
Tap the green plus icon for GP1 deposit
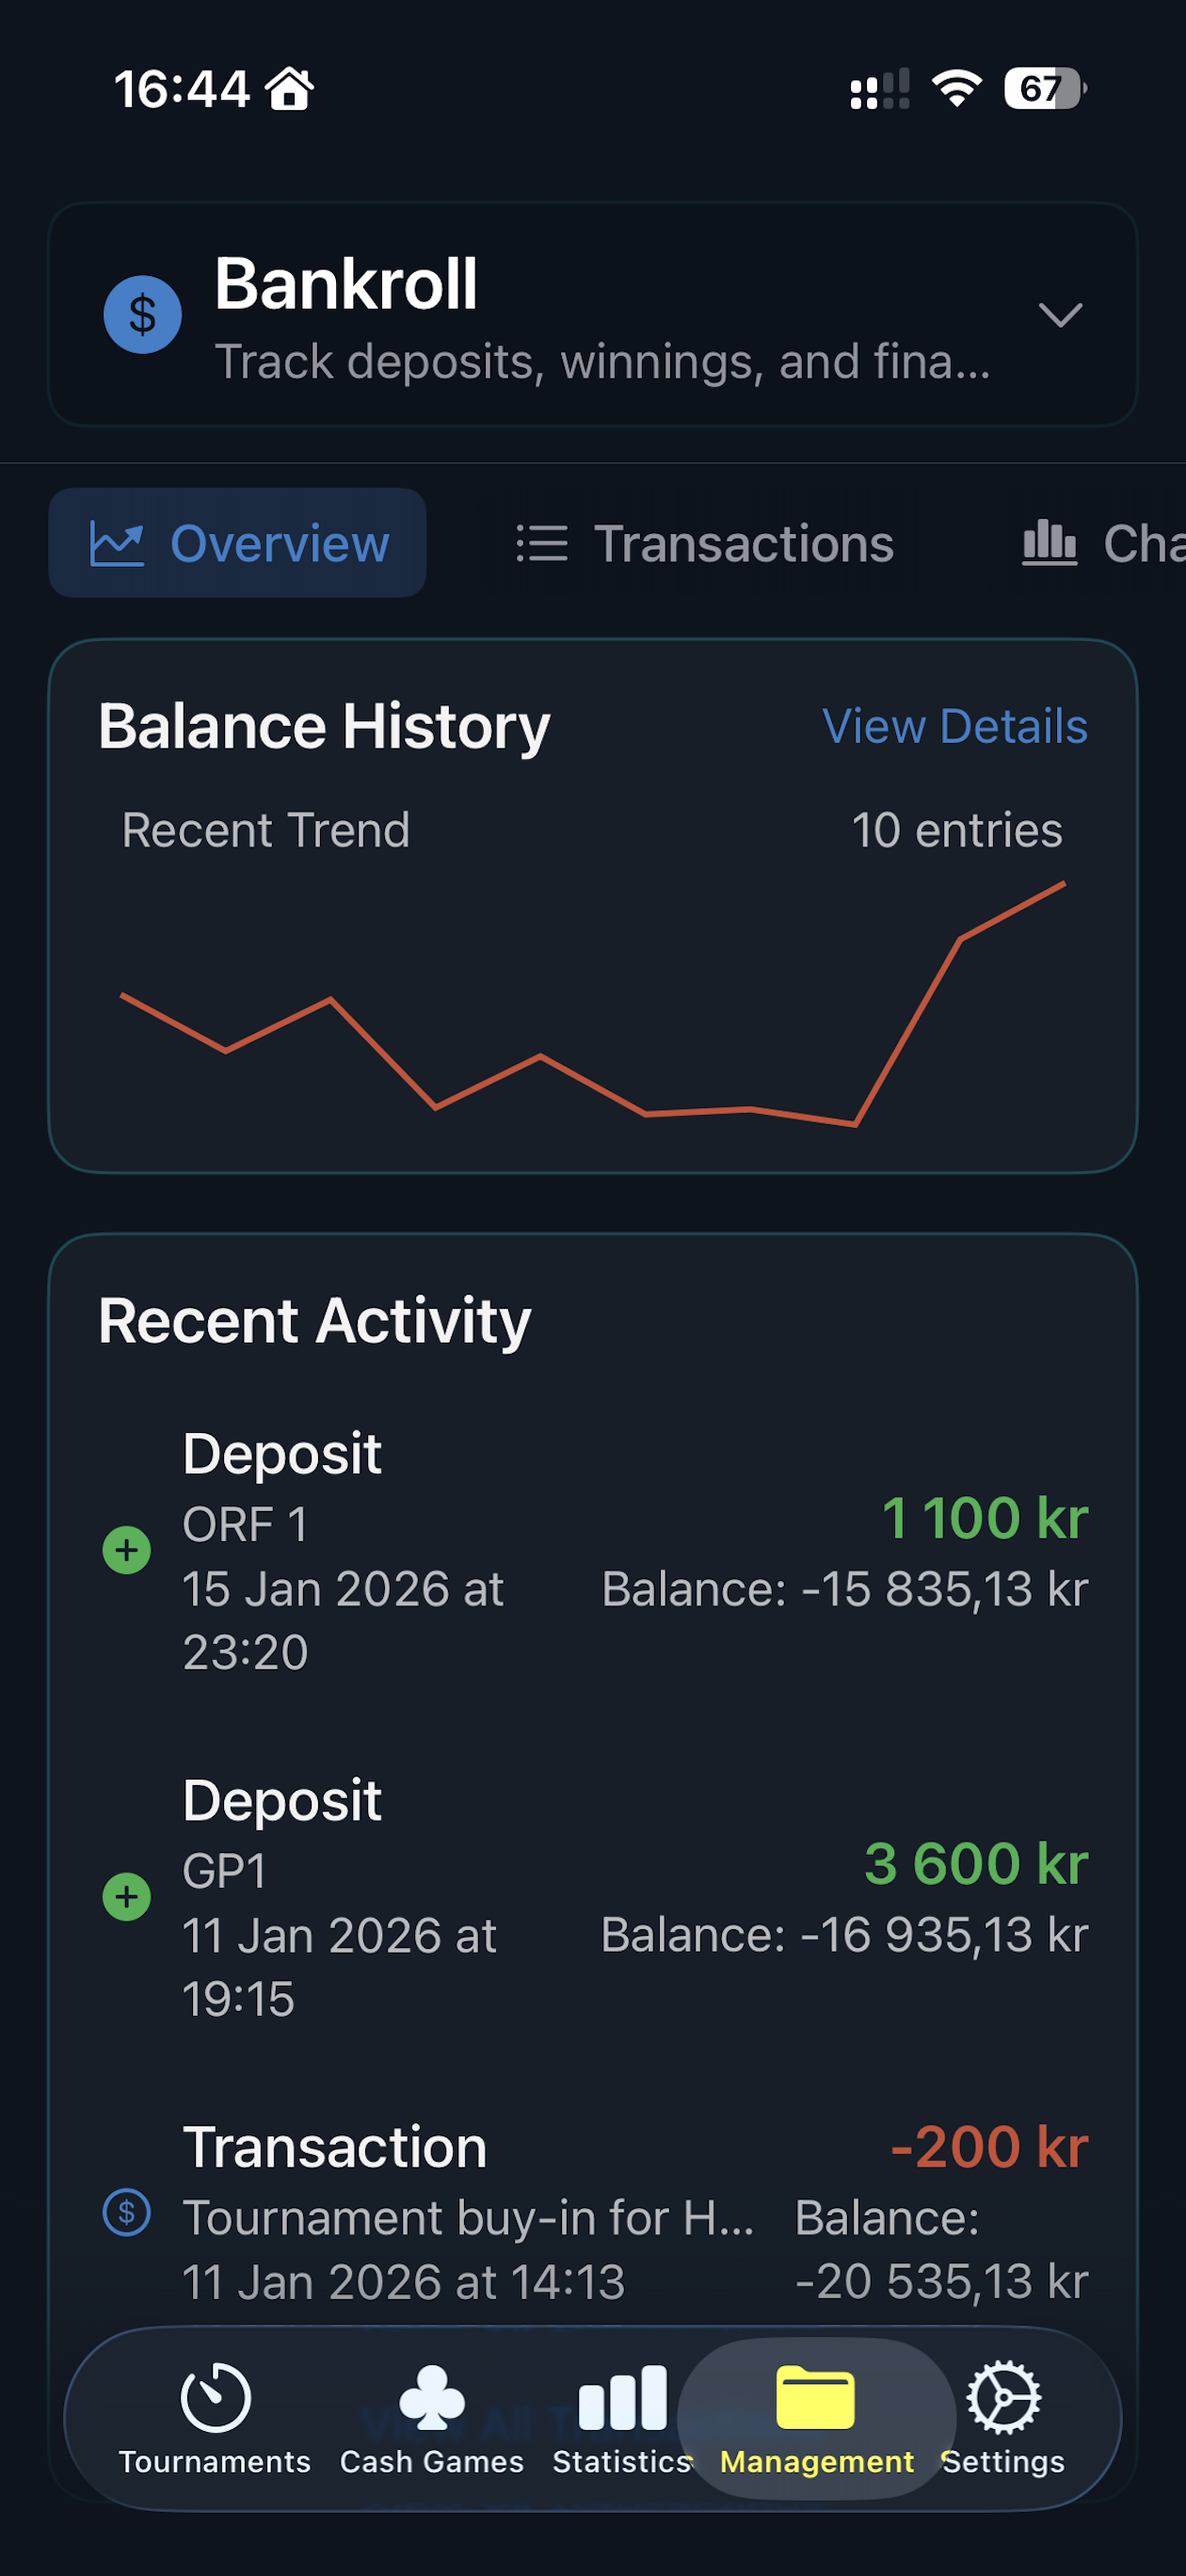click(x=127, y=1896)
